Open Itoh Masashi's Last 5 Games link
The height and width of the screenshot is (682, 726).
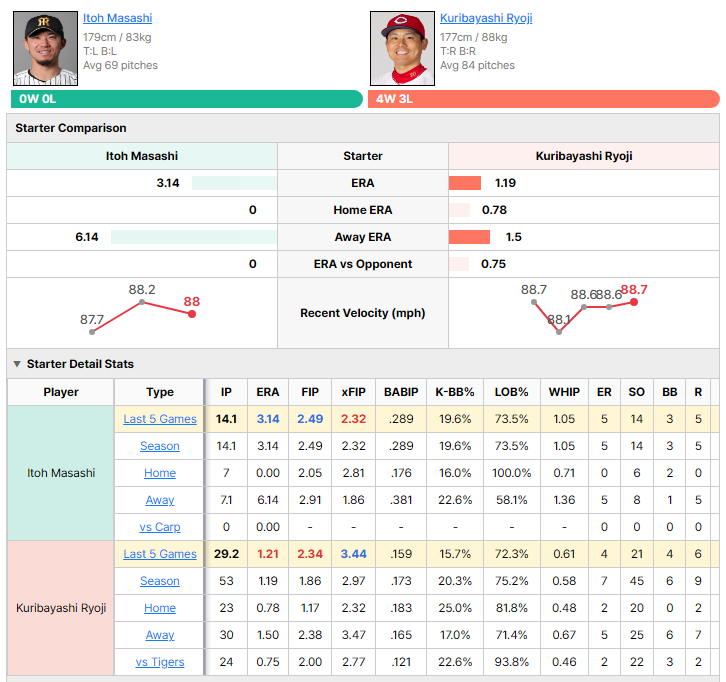coord(160,419)
